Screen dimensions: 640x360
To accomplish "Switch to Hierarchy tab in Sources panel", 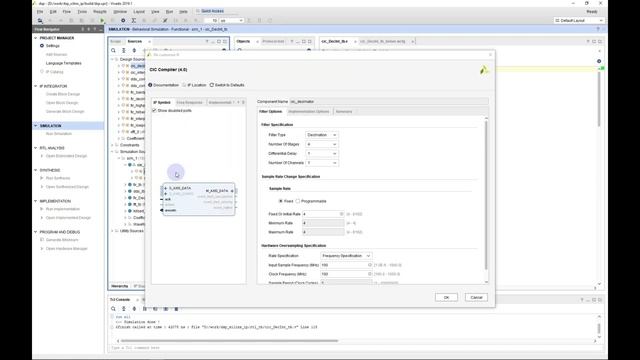I will click(120, 286).
